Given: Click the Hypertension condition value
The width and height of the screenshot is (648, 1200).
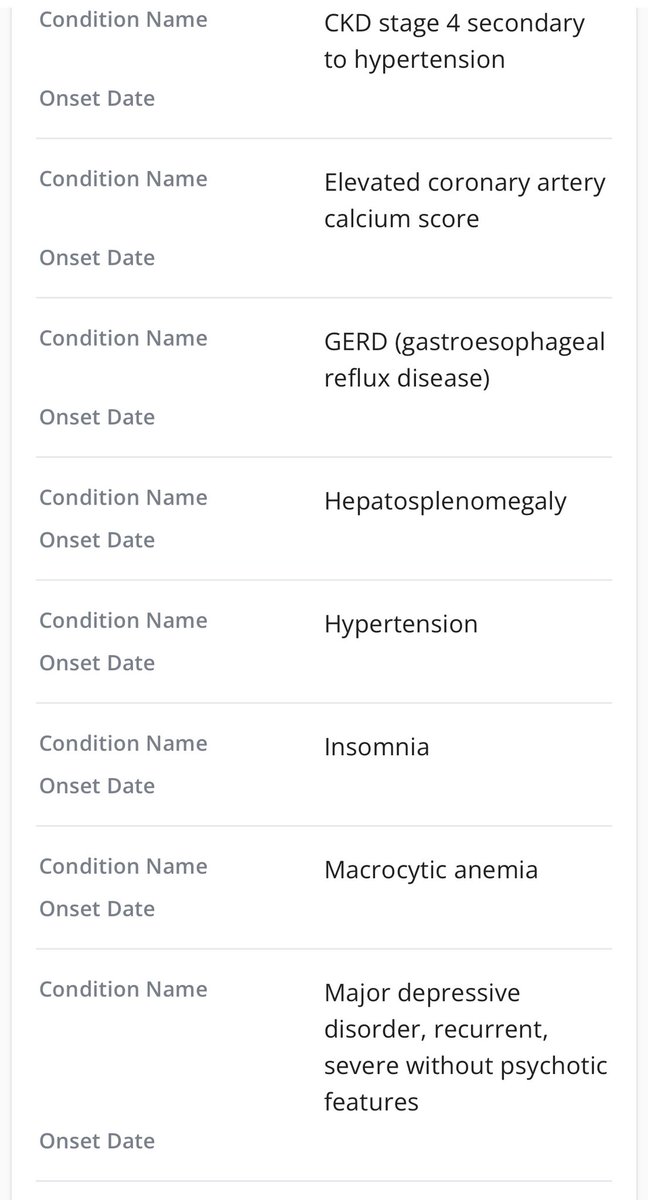Looking at the screenshot, I should pyautogui.click(x=401, y=624).
